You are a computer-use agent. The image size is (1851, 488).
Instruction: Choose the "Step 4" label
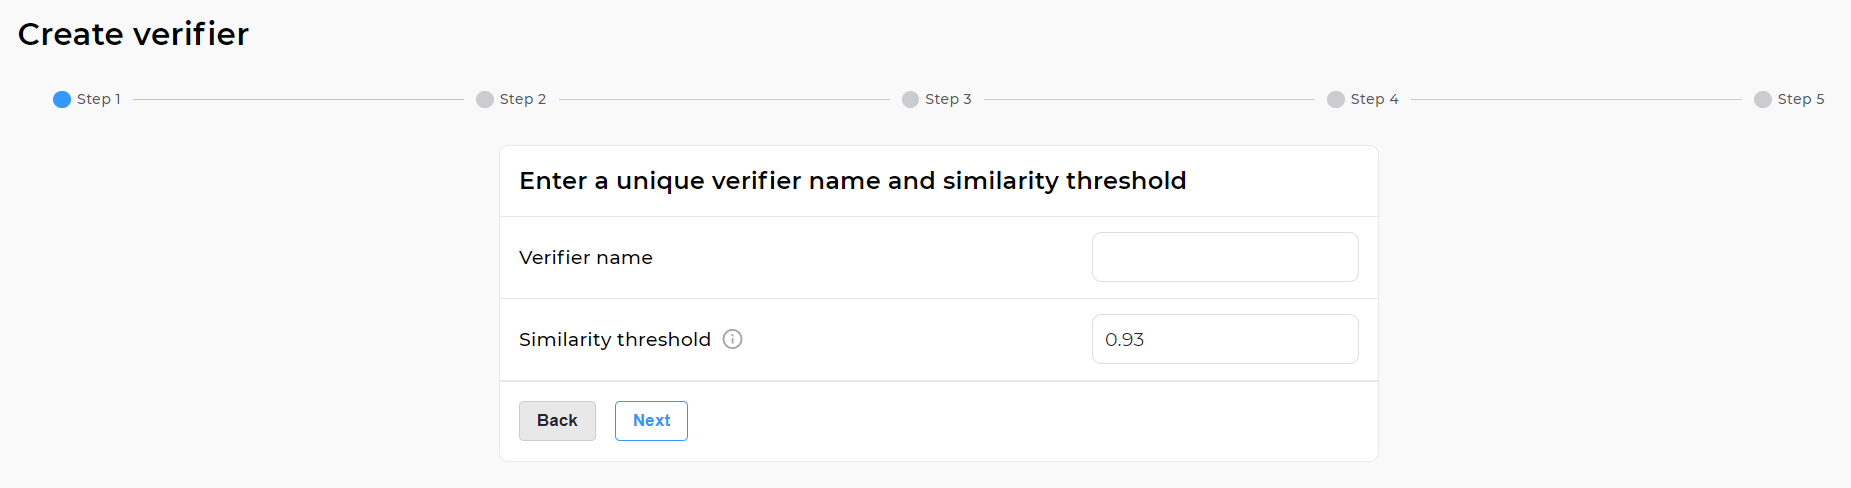tap(1374, 99)
